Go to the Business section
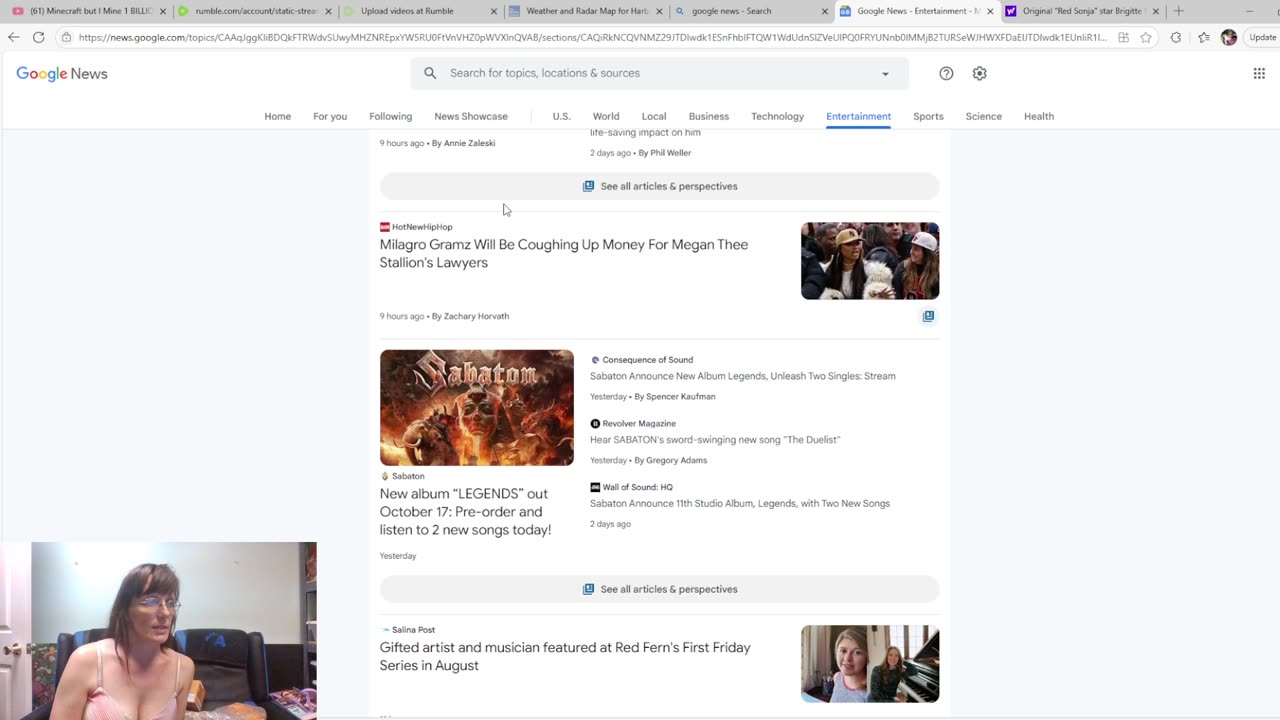This screenshot has width=1280, height=720. [x=709, y=116]
